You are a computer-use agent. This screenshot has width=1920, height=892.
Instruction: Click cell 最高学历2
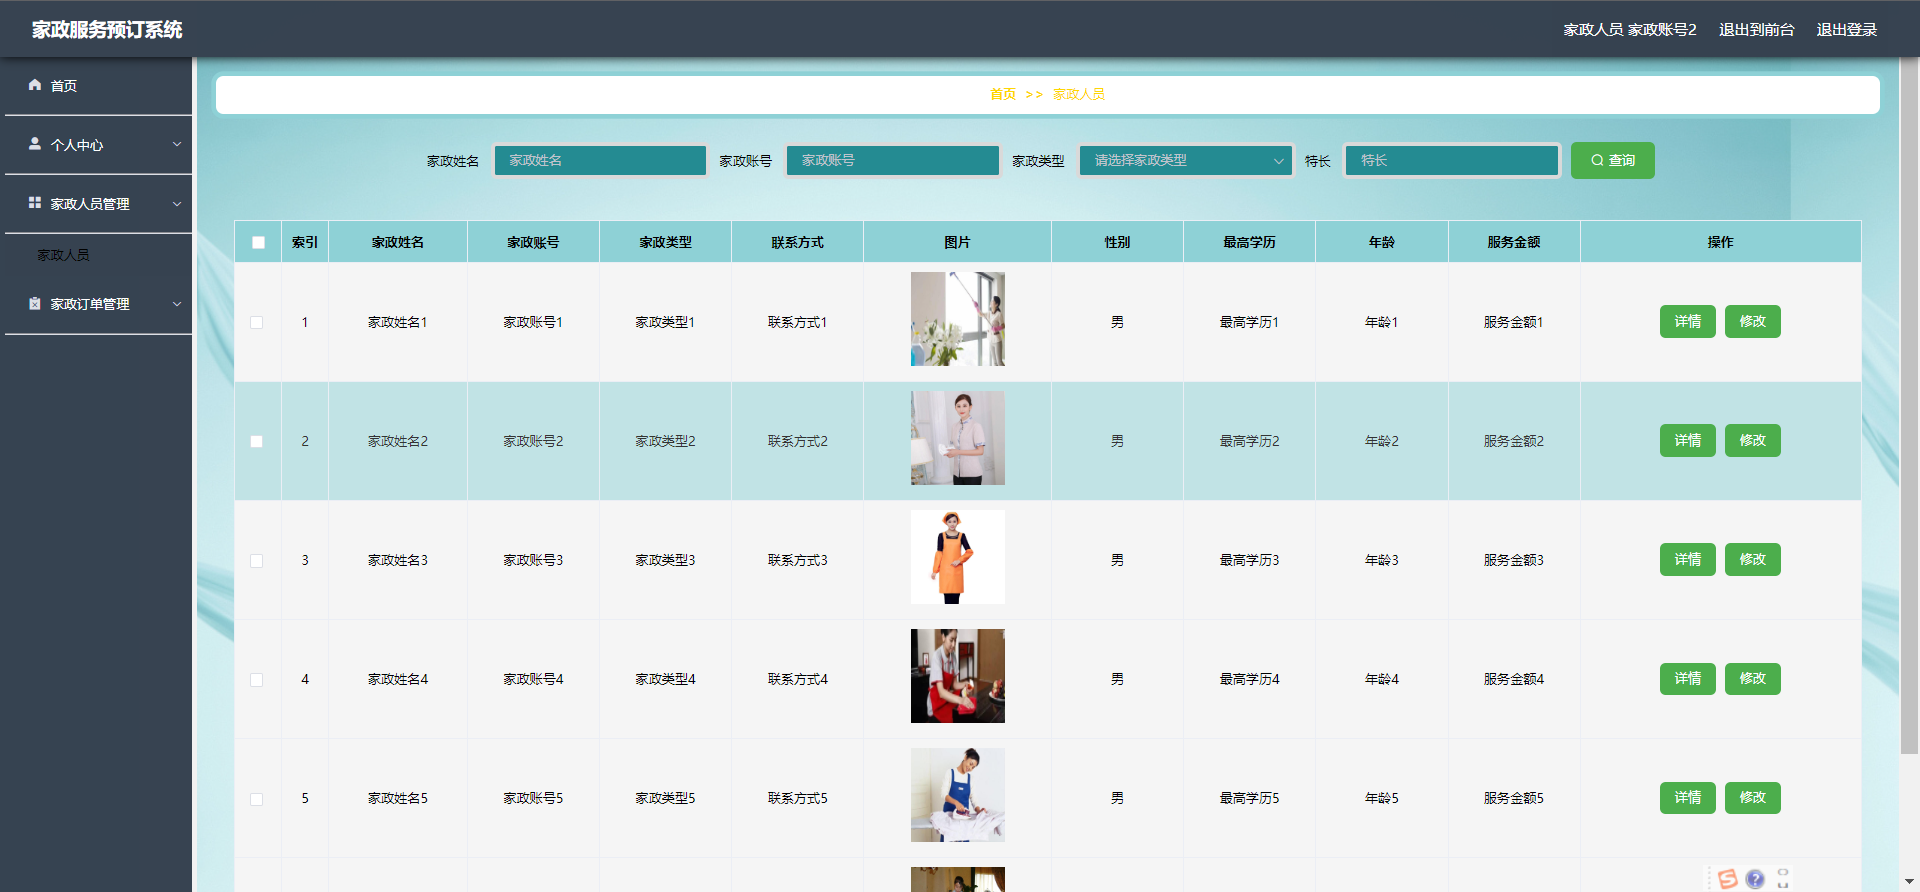[x=1249, y=441]
